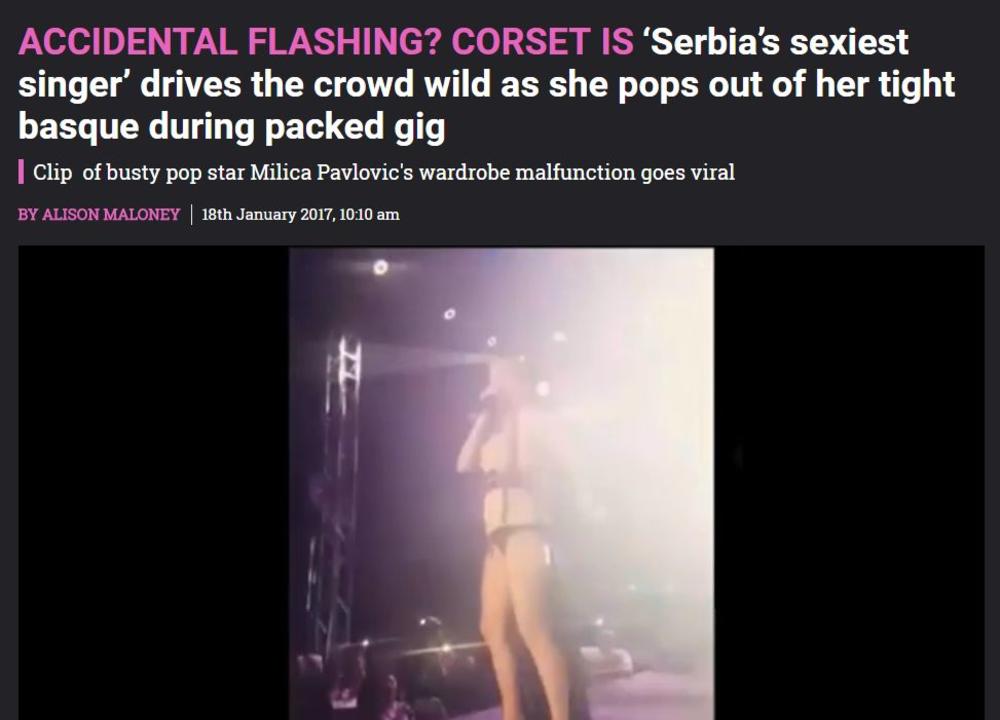Click the divider between author and date
Screen dimensions: 1000x720
pos(191,215)
